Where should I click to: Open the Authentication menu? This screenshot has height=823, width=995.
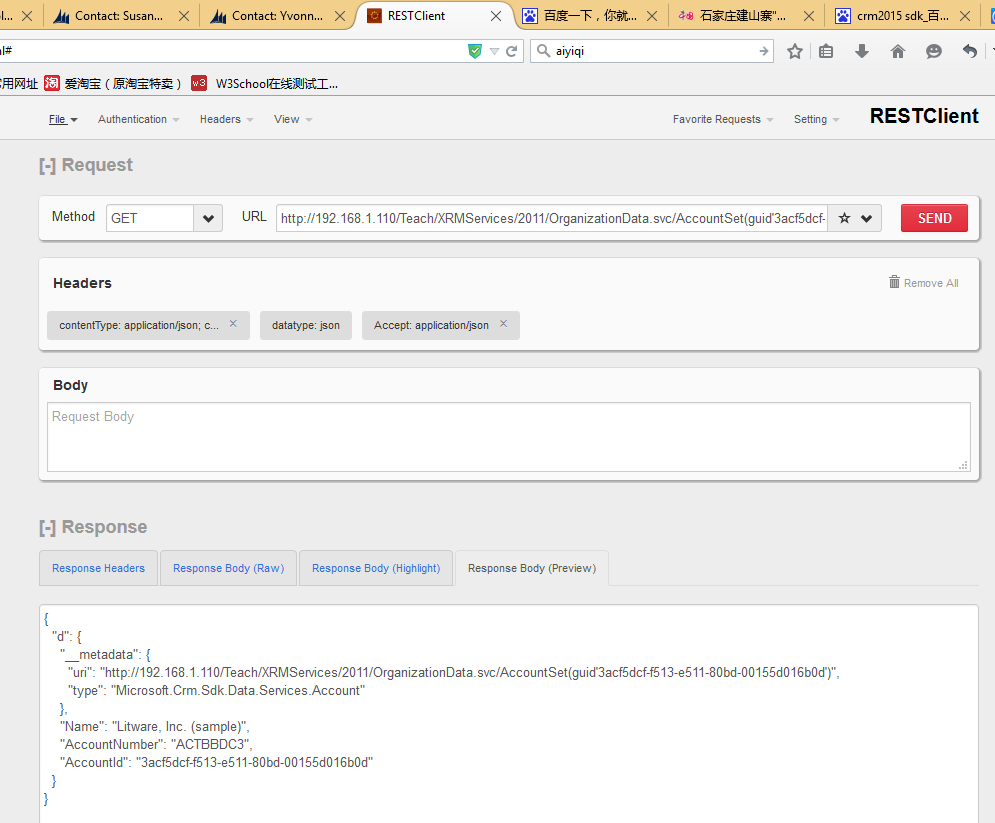pos(138,119)
